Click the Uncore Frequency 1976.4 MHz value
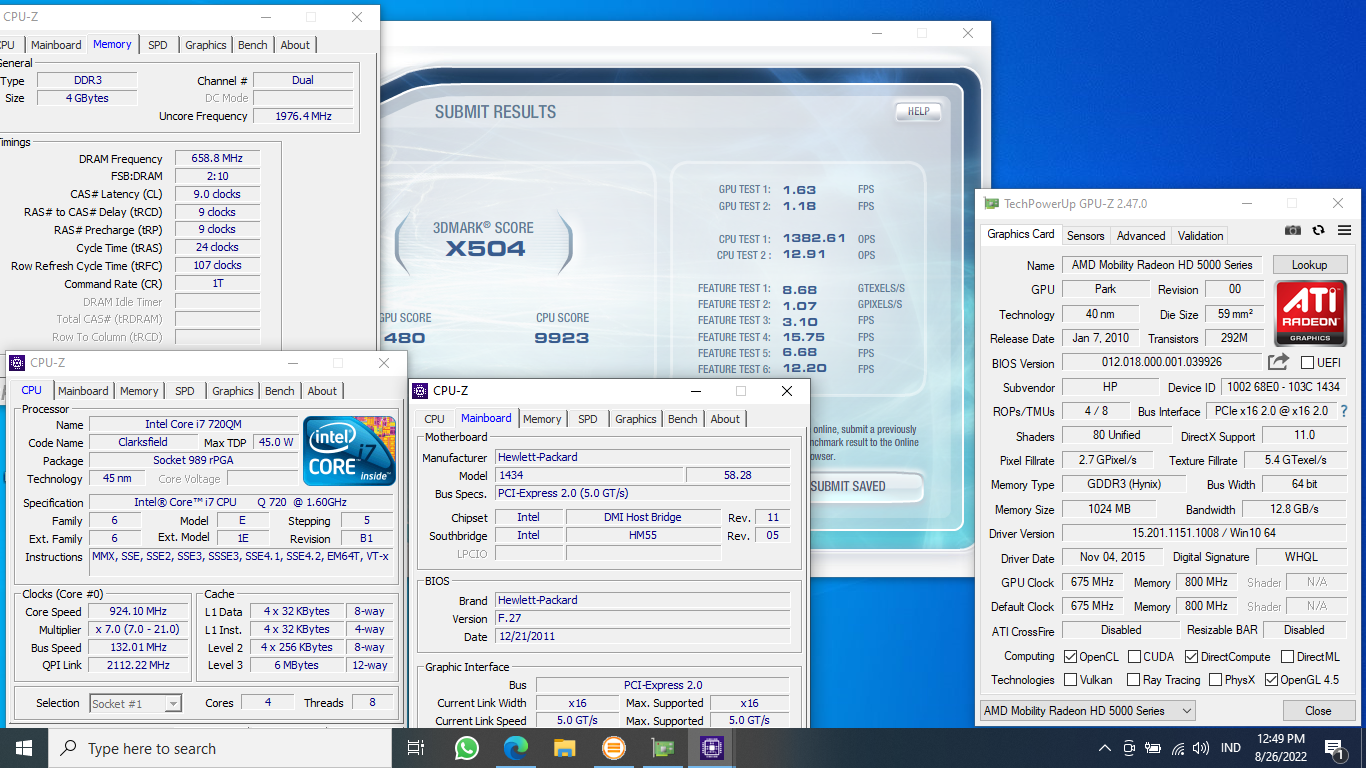Screen dimensions: 1366x768 coord(304,116)
